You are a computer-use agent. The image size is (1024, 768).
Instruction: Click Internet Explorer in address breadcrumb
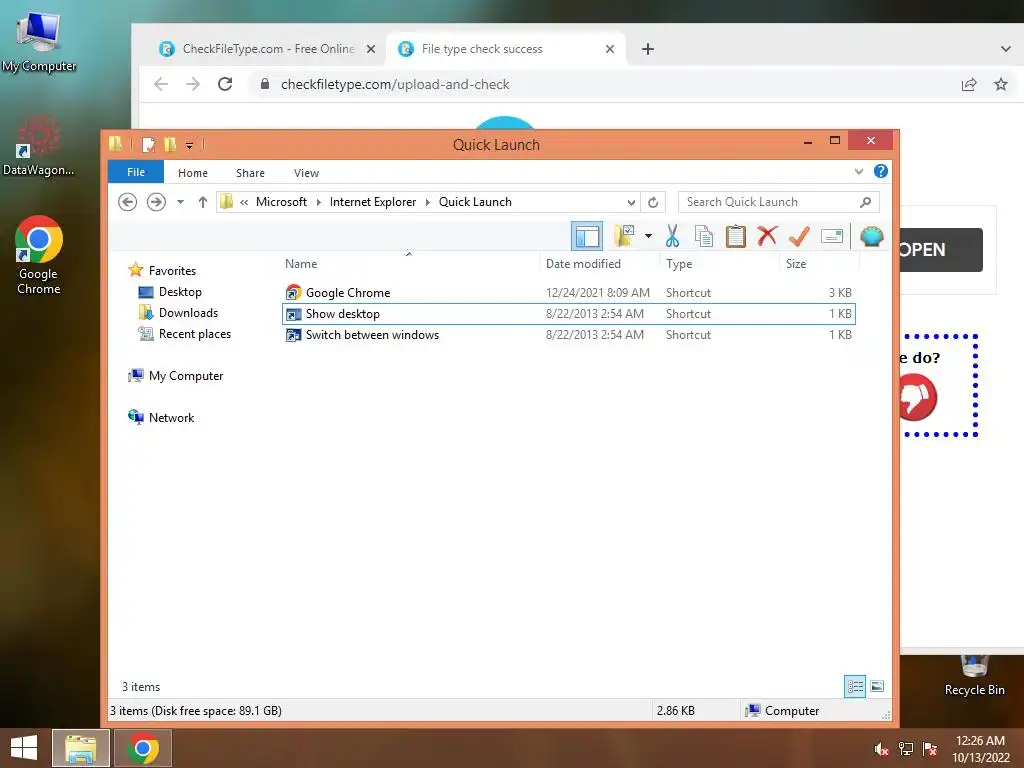click(x=372, y=202)
